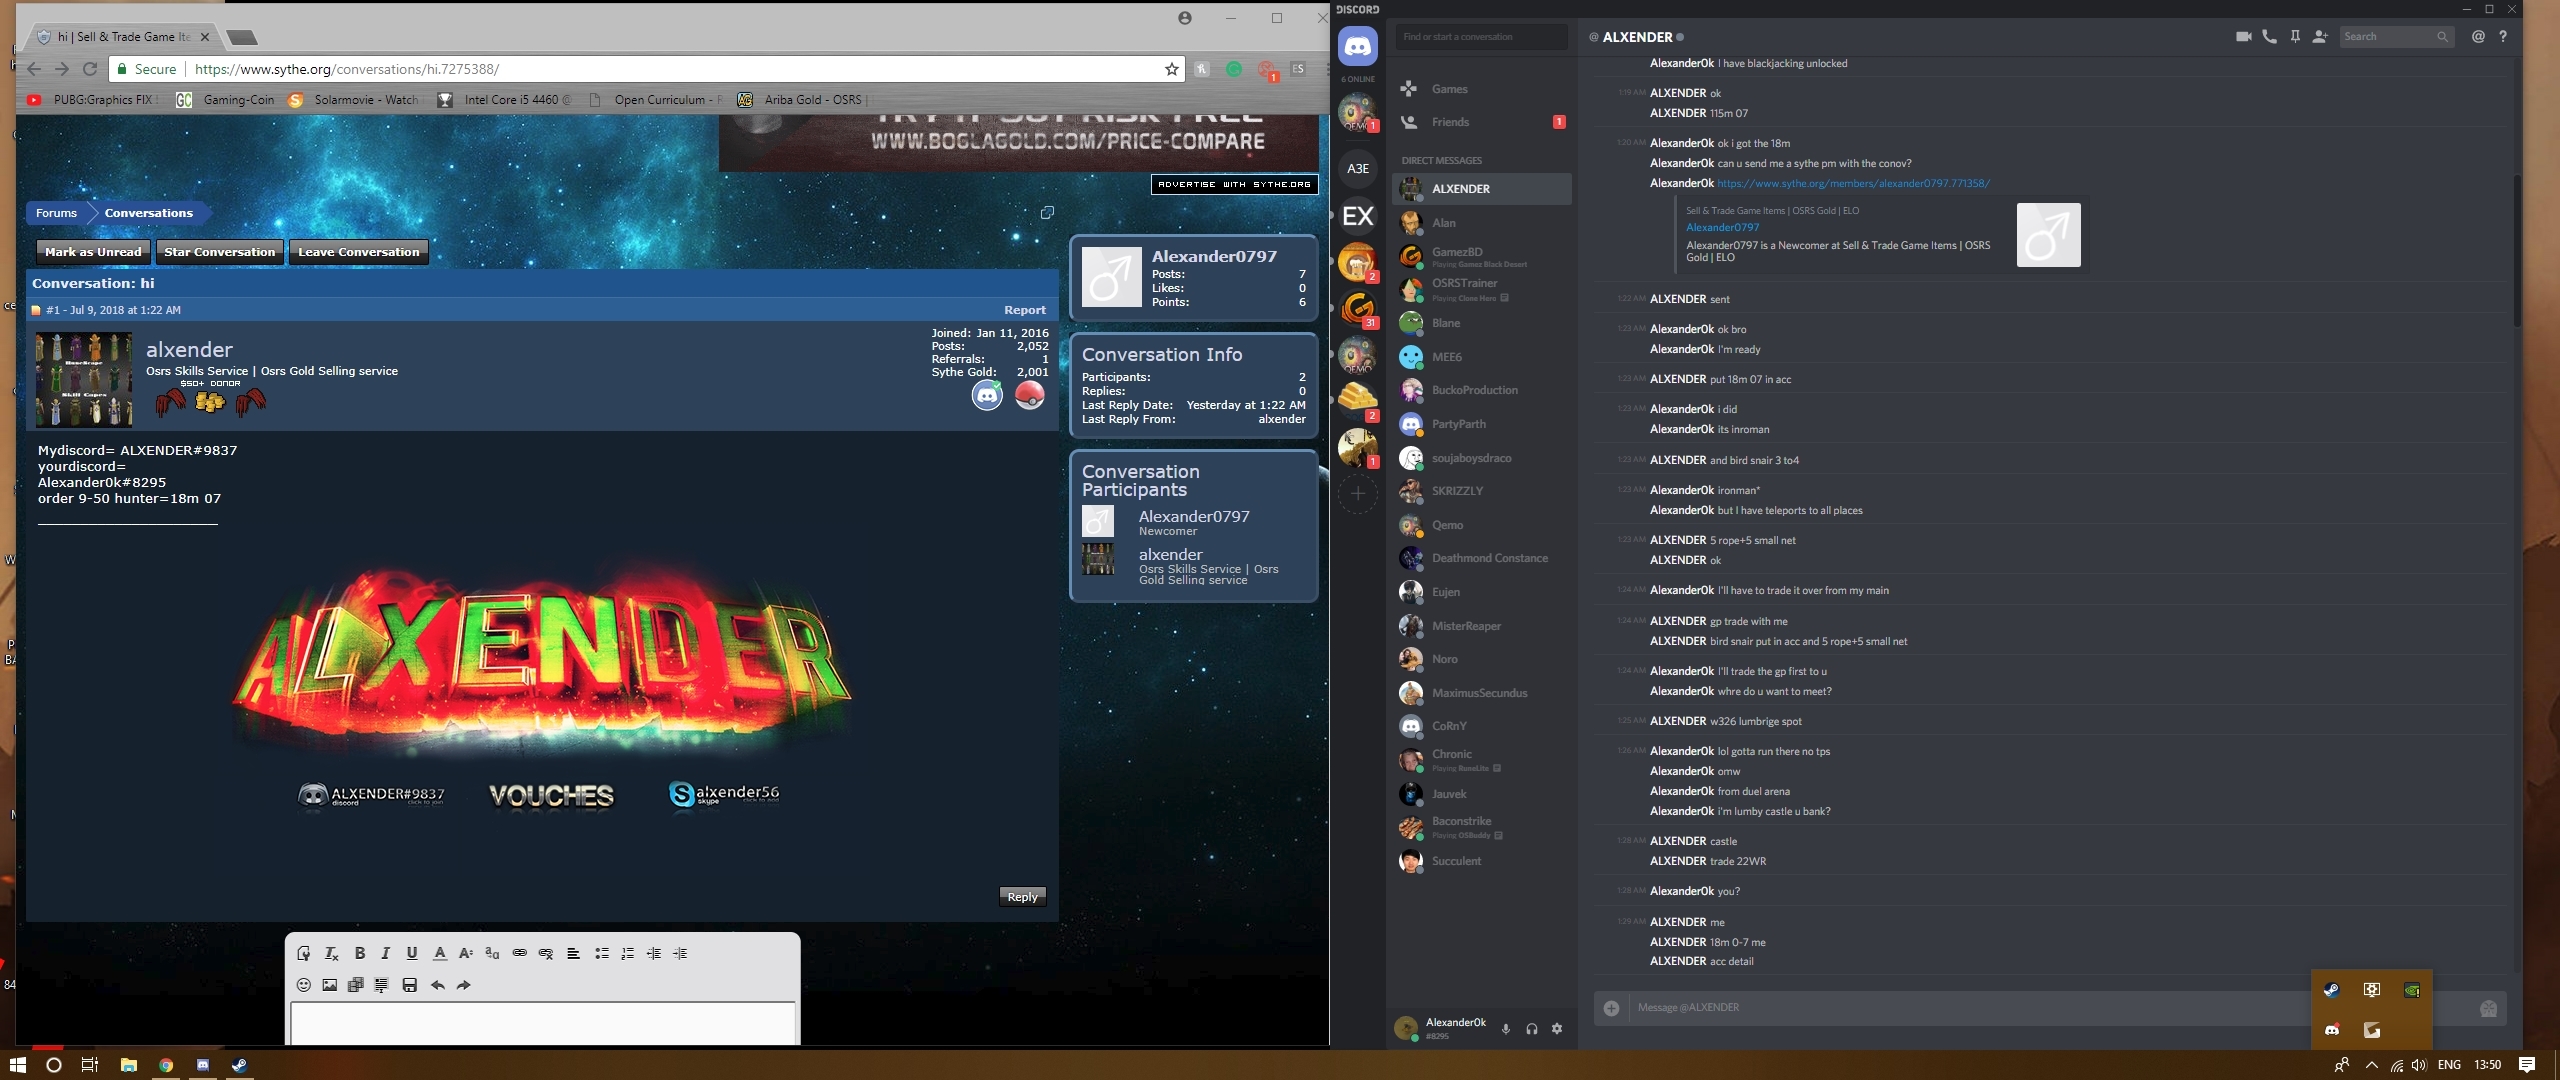The image size is (2560, 1080).
Task: Open the sythe.org member profile link
Action: coord(1853,183)
